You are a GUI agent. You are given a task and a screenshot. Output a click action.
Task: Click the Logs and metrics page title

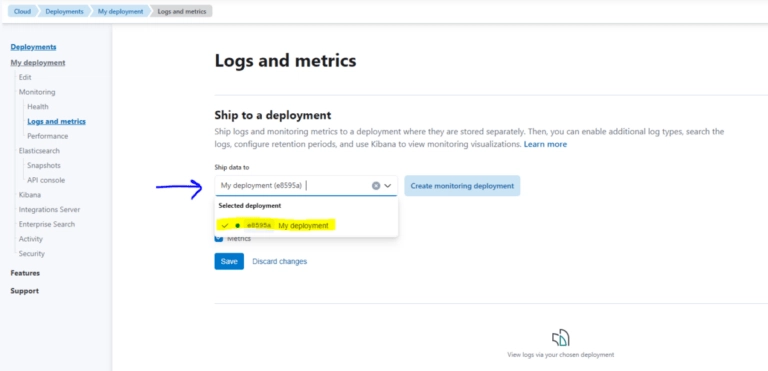[286, 61]
